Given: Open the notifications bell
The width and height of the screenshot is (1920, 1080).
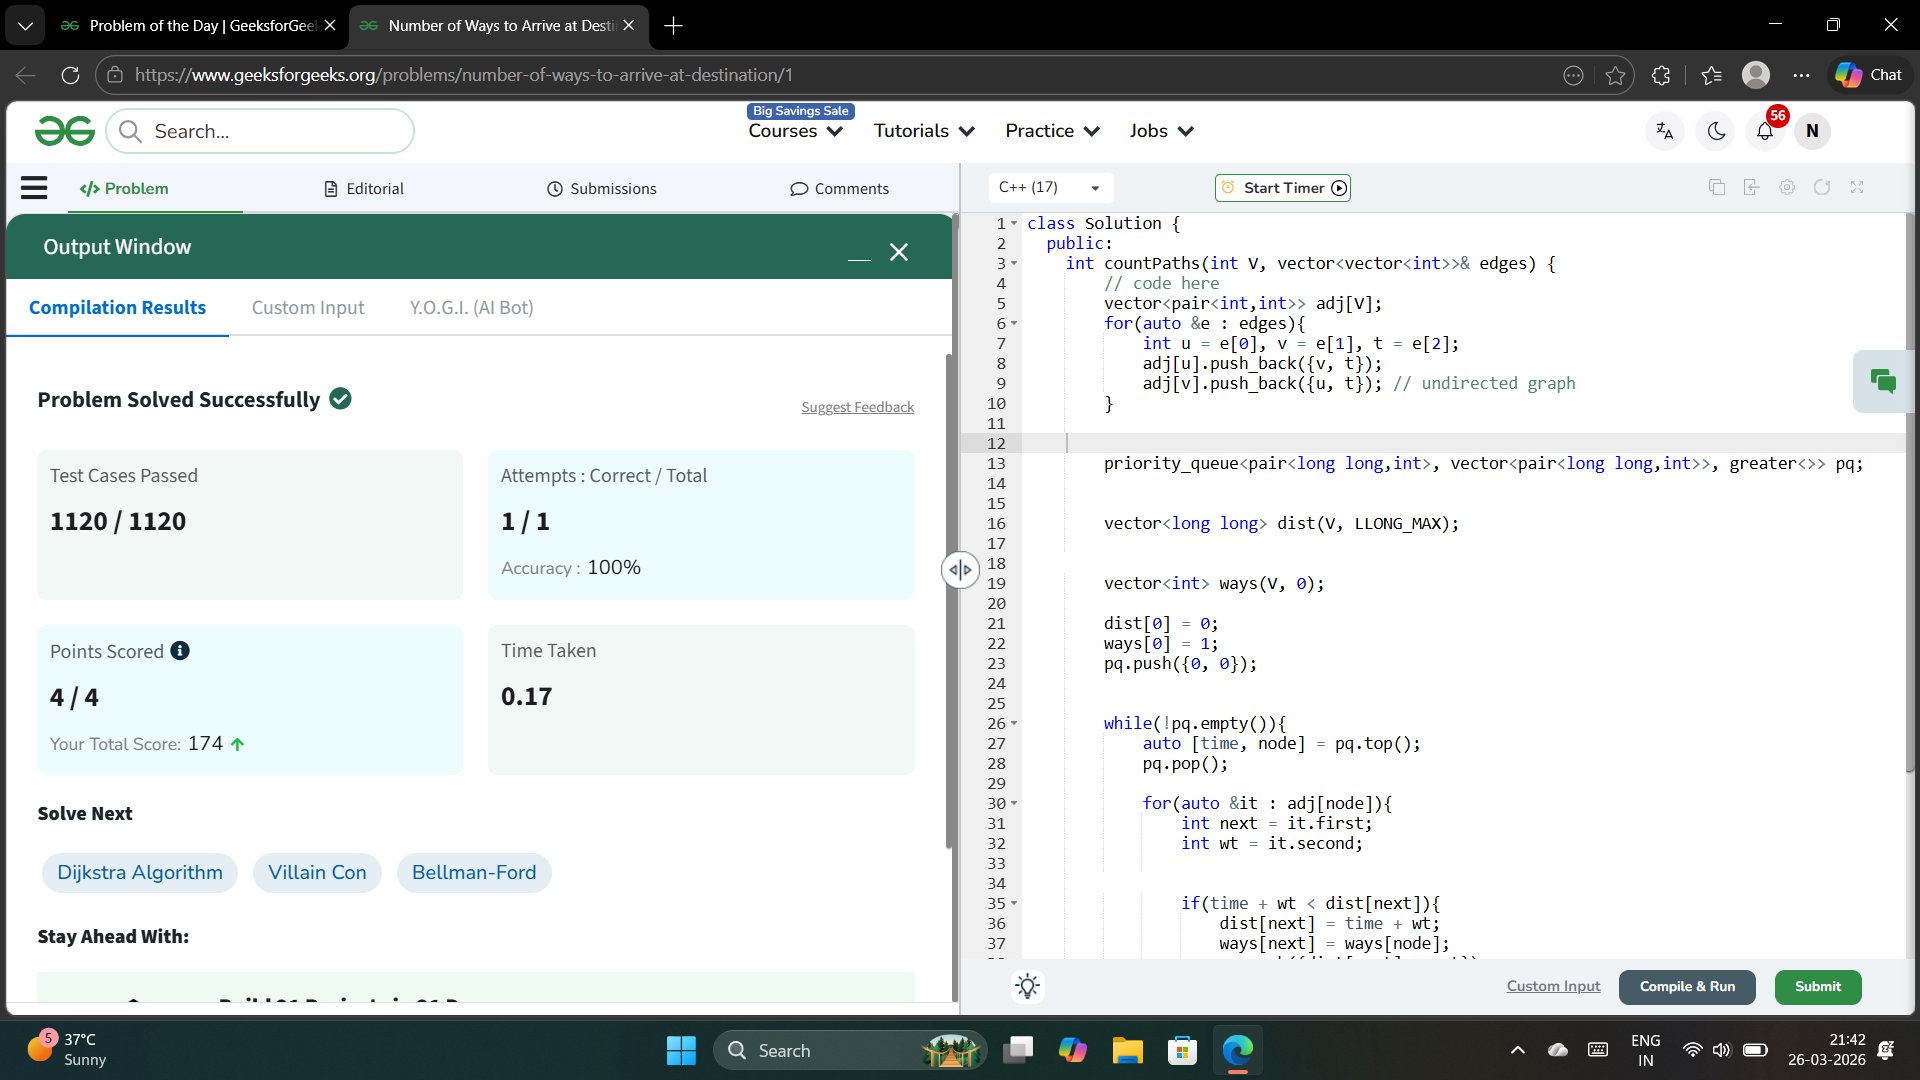Looking at the screenshot, I should pyautogui.click(x=1765, y=131).
